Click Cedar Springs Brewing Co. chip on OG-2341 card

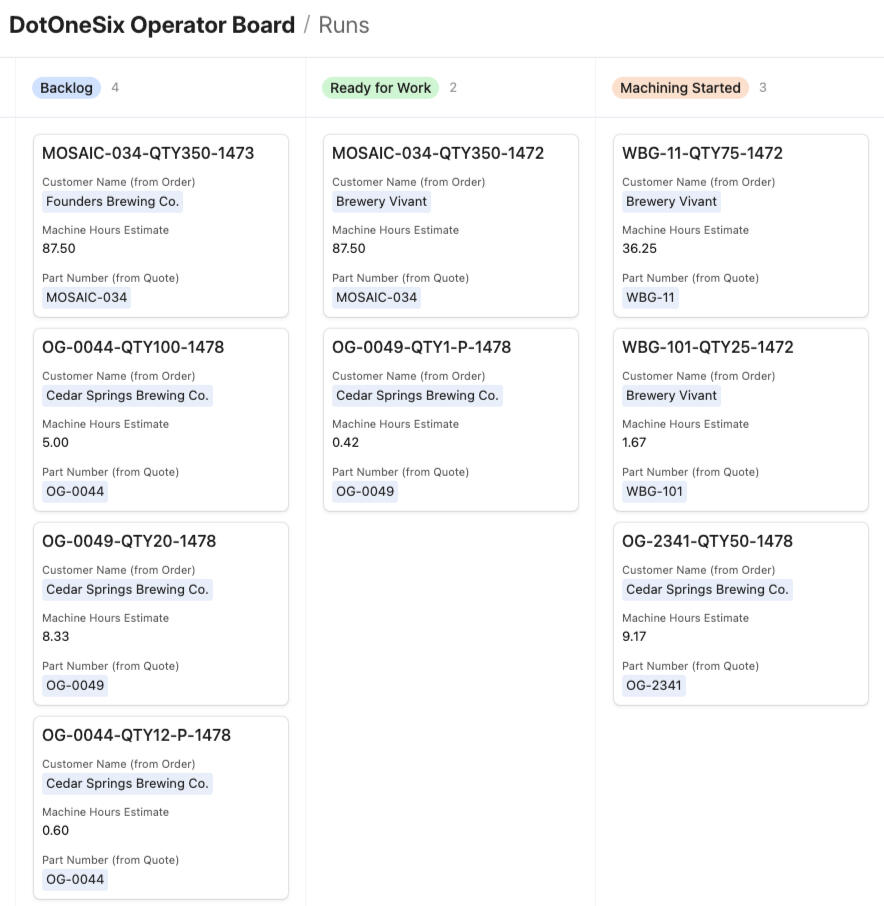pos(707,589)
